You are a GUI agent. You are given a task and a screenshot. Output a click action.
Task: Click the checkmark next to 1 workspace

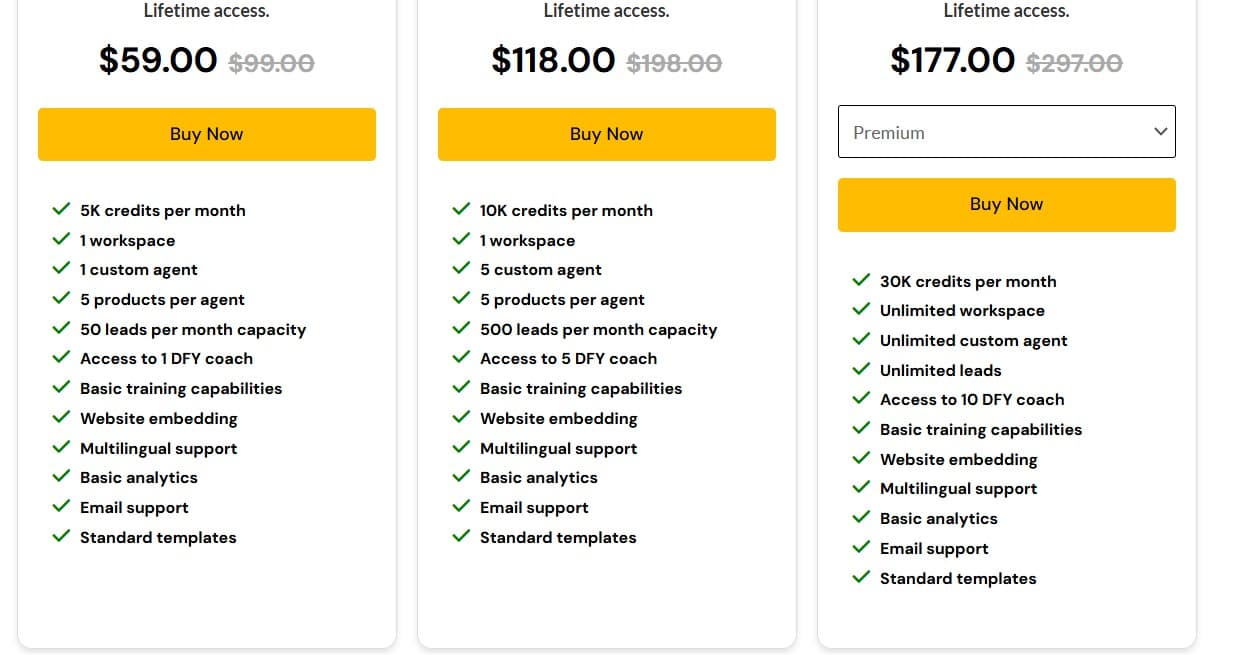point(62,240)
